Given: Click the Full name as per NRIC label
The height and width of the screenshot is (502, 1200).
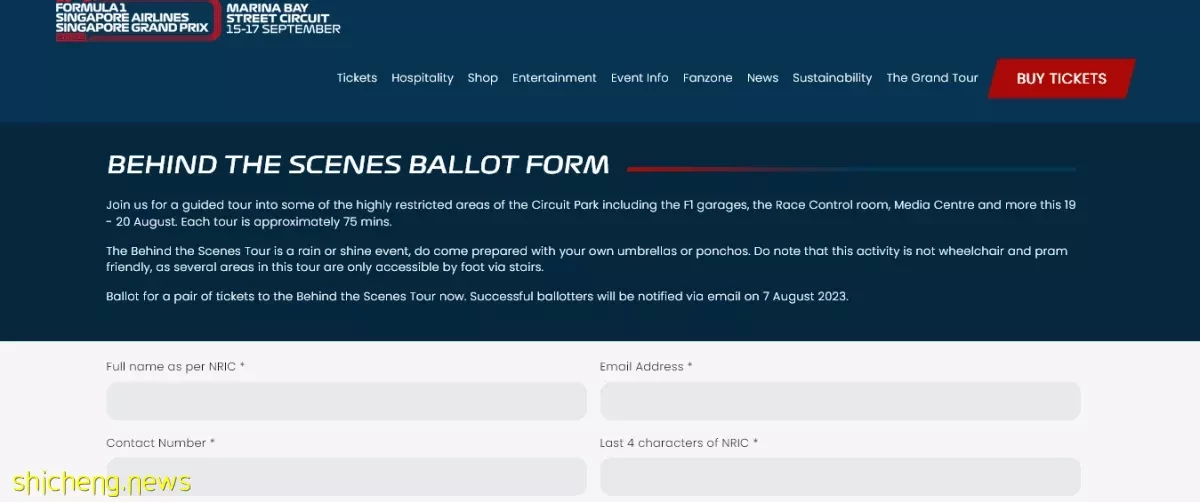Looking at the screenshot, I should (175, 367).
